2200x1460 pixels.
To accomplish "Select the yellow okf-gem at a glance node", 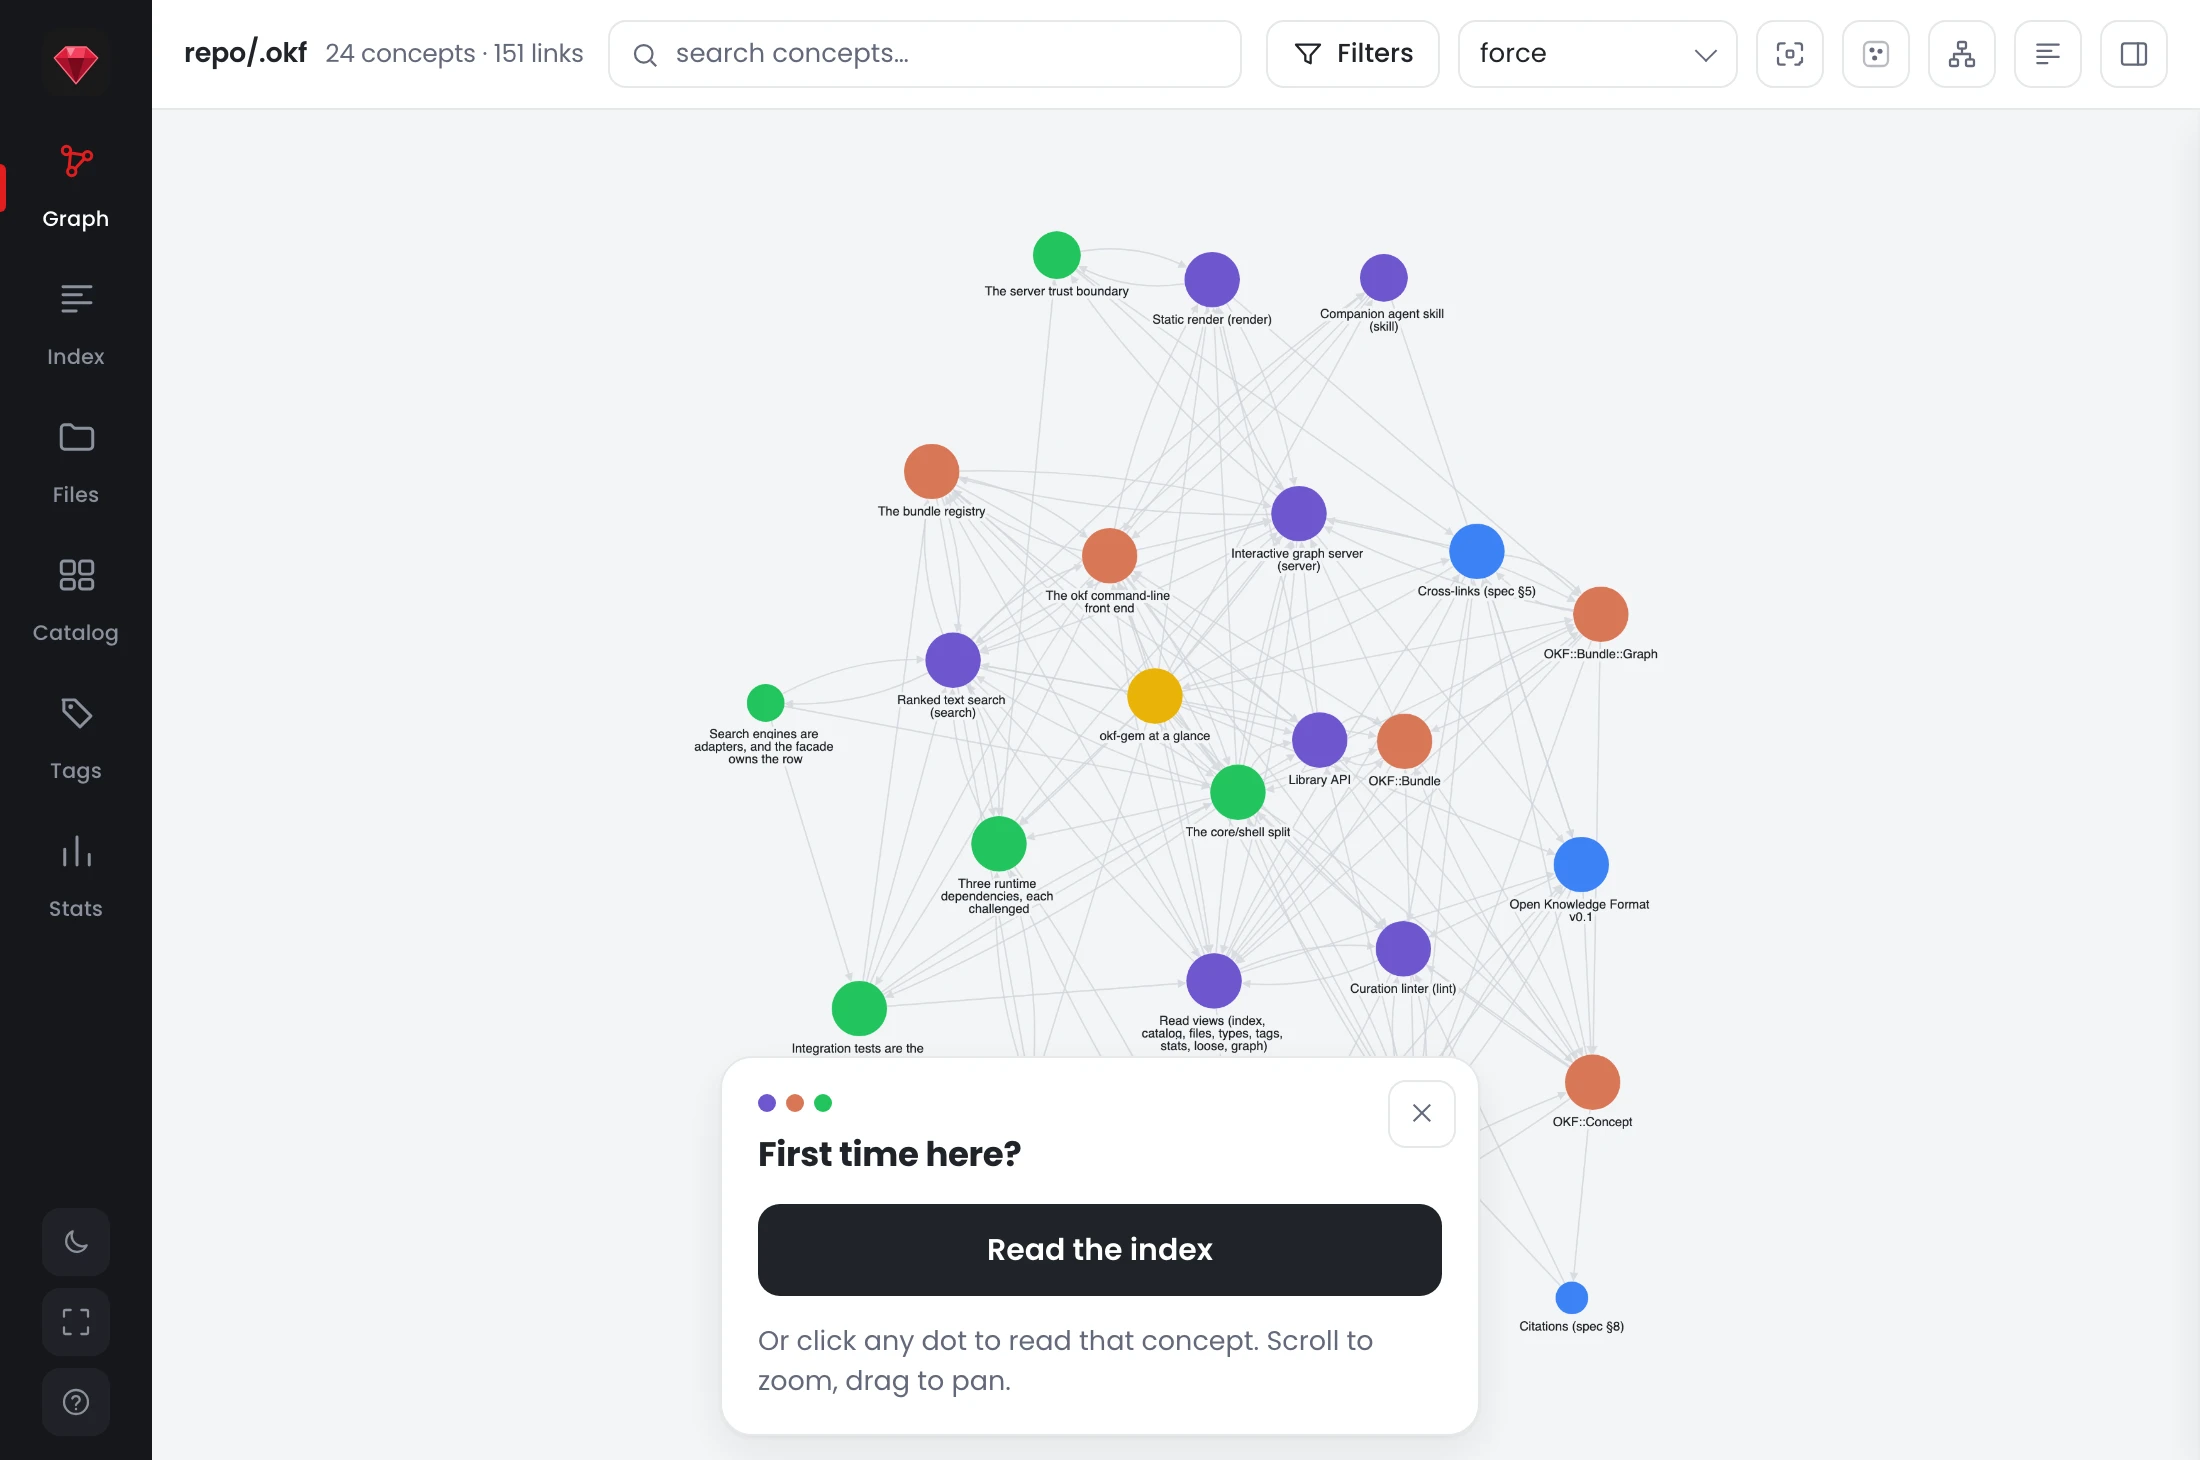I will coord(1155,696).
